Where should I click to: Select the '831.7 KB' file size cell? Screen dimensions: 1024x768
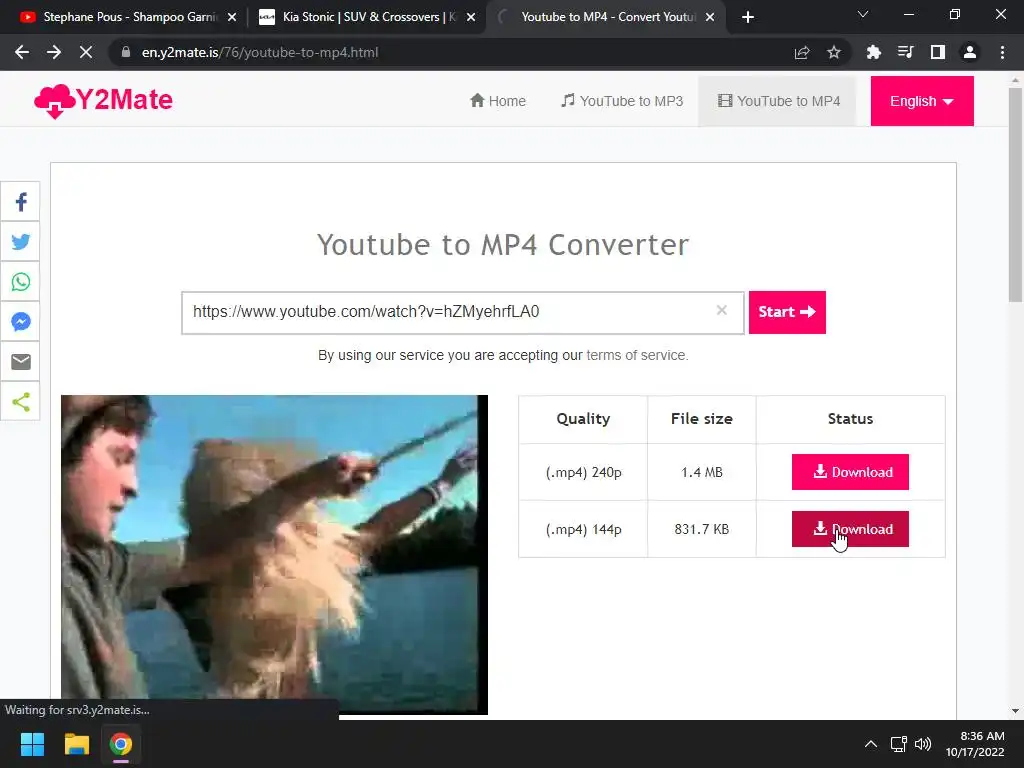tap(702, 529)
